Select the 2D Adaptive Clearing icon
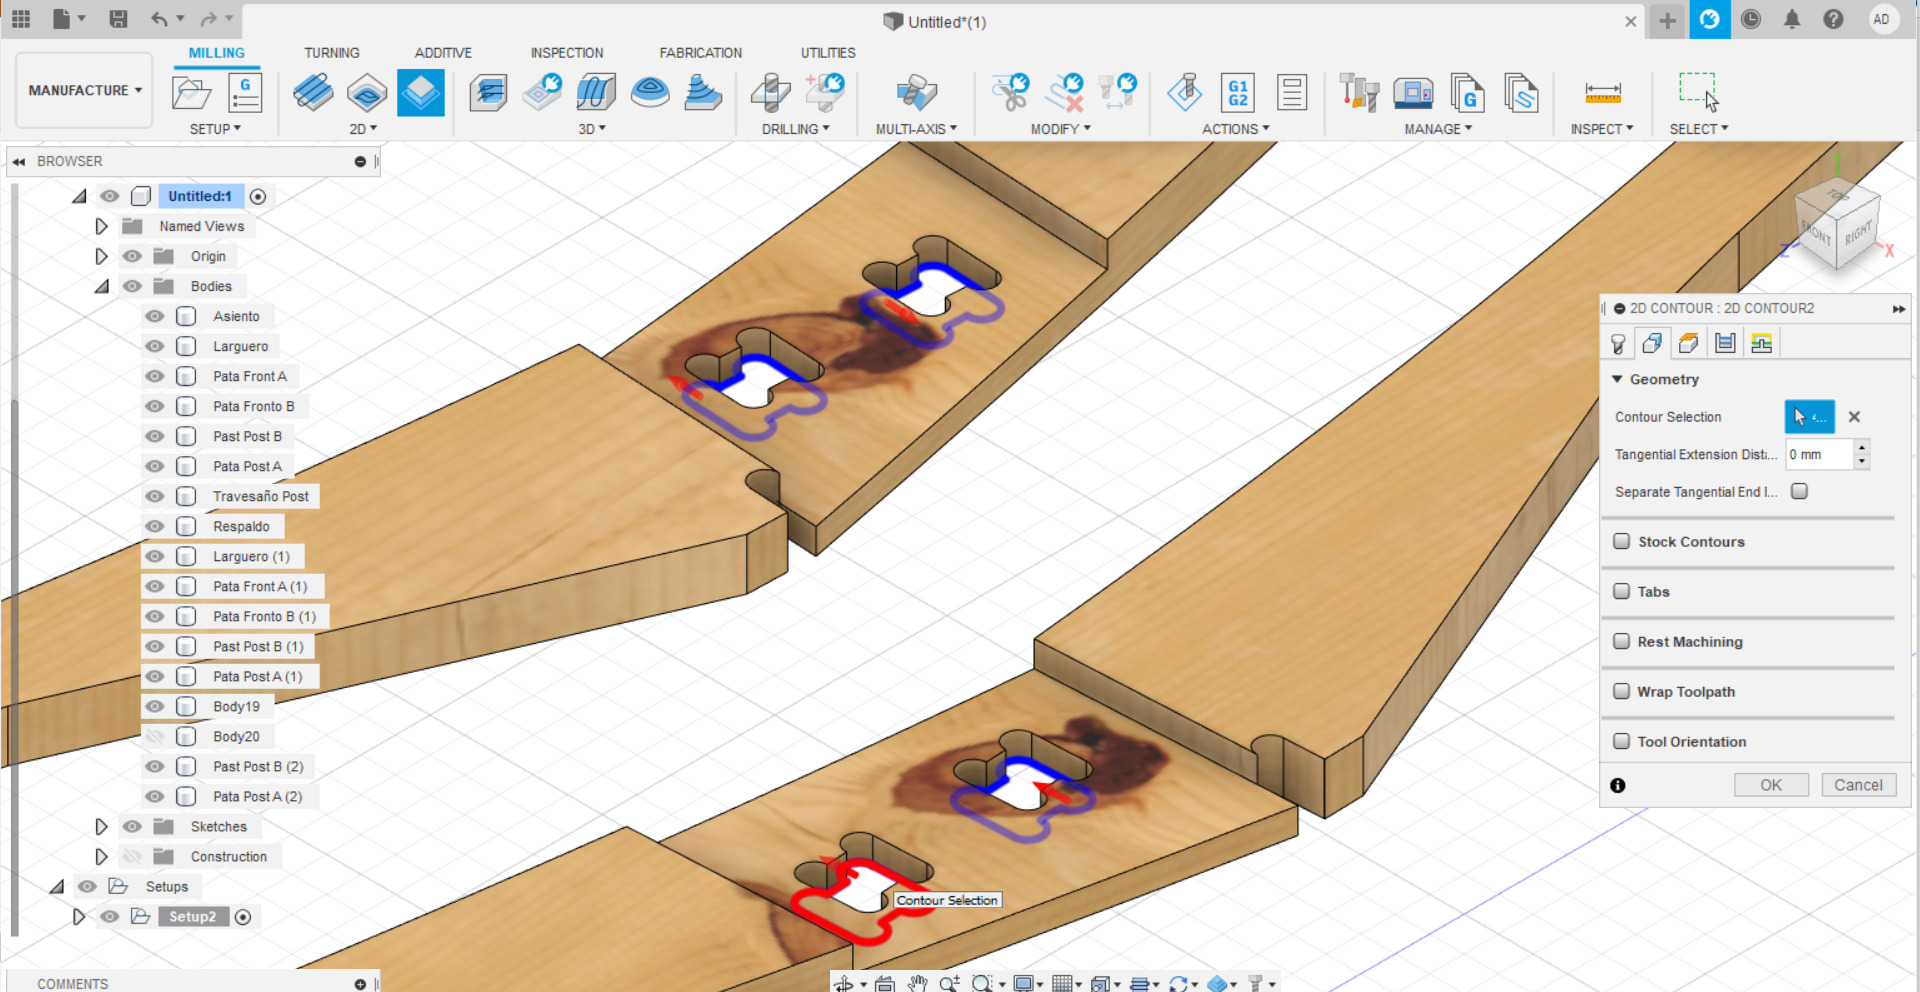The height and width of the screenshot is (992, 1920). click(313, 94)
